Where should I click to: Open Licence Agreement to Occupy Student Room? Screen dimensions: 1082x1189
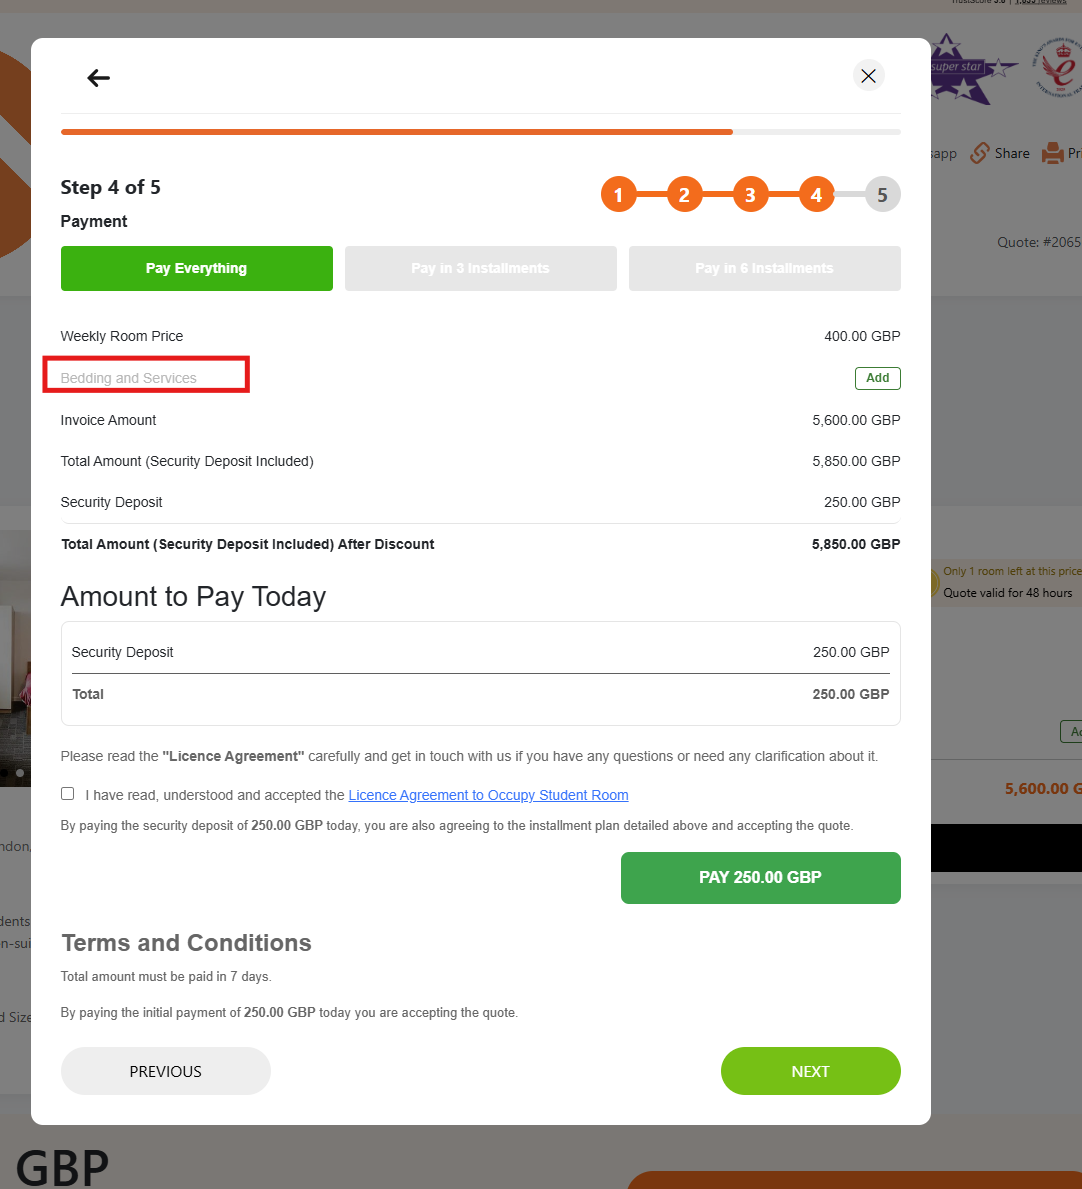coord(488,795)
